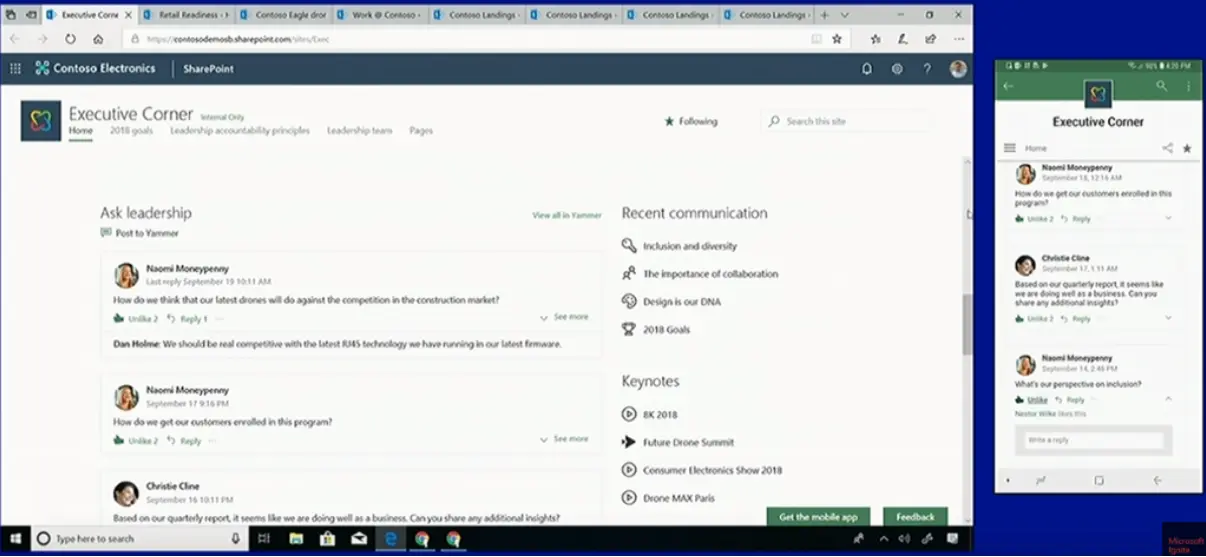Image resolution: width=1206 pixels, height=557 pixels.
Task: Open the SharePoint settings gear icon
Action: click(x=897, y=69)
